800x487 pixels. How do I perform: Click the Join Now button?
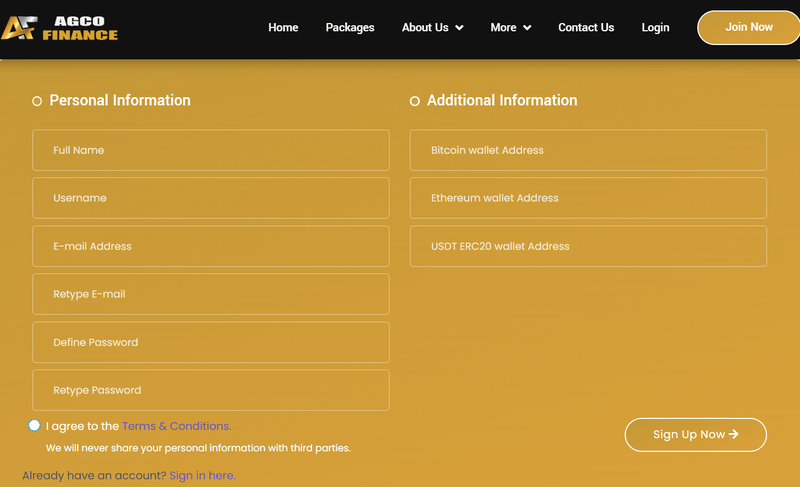pos(748,28)
